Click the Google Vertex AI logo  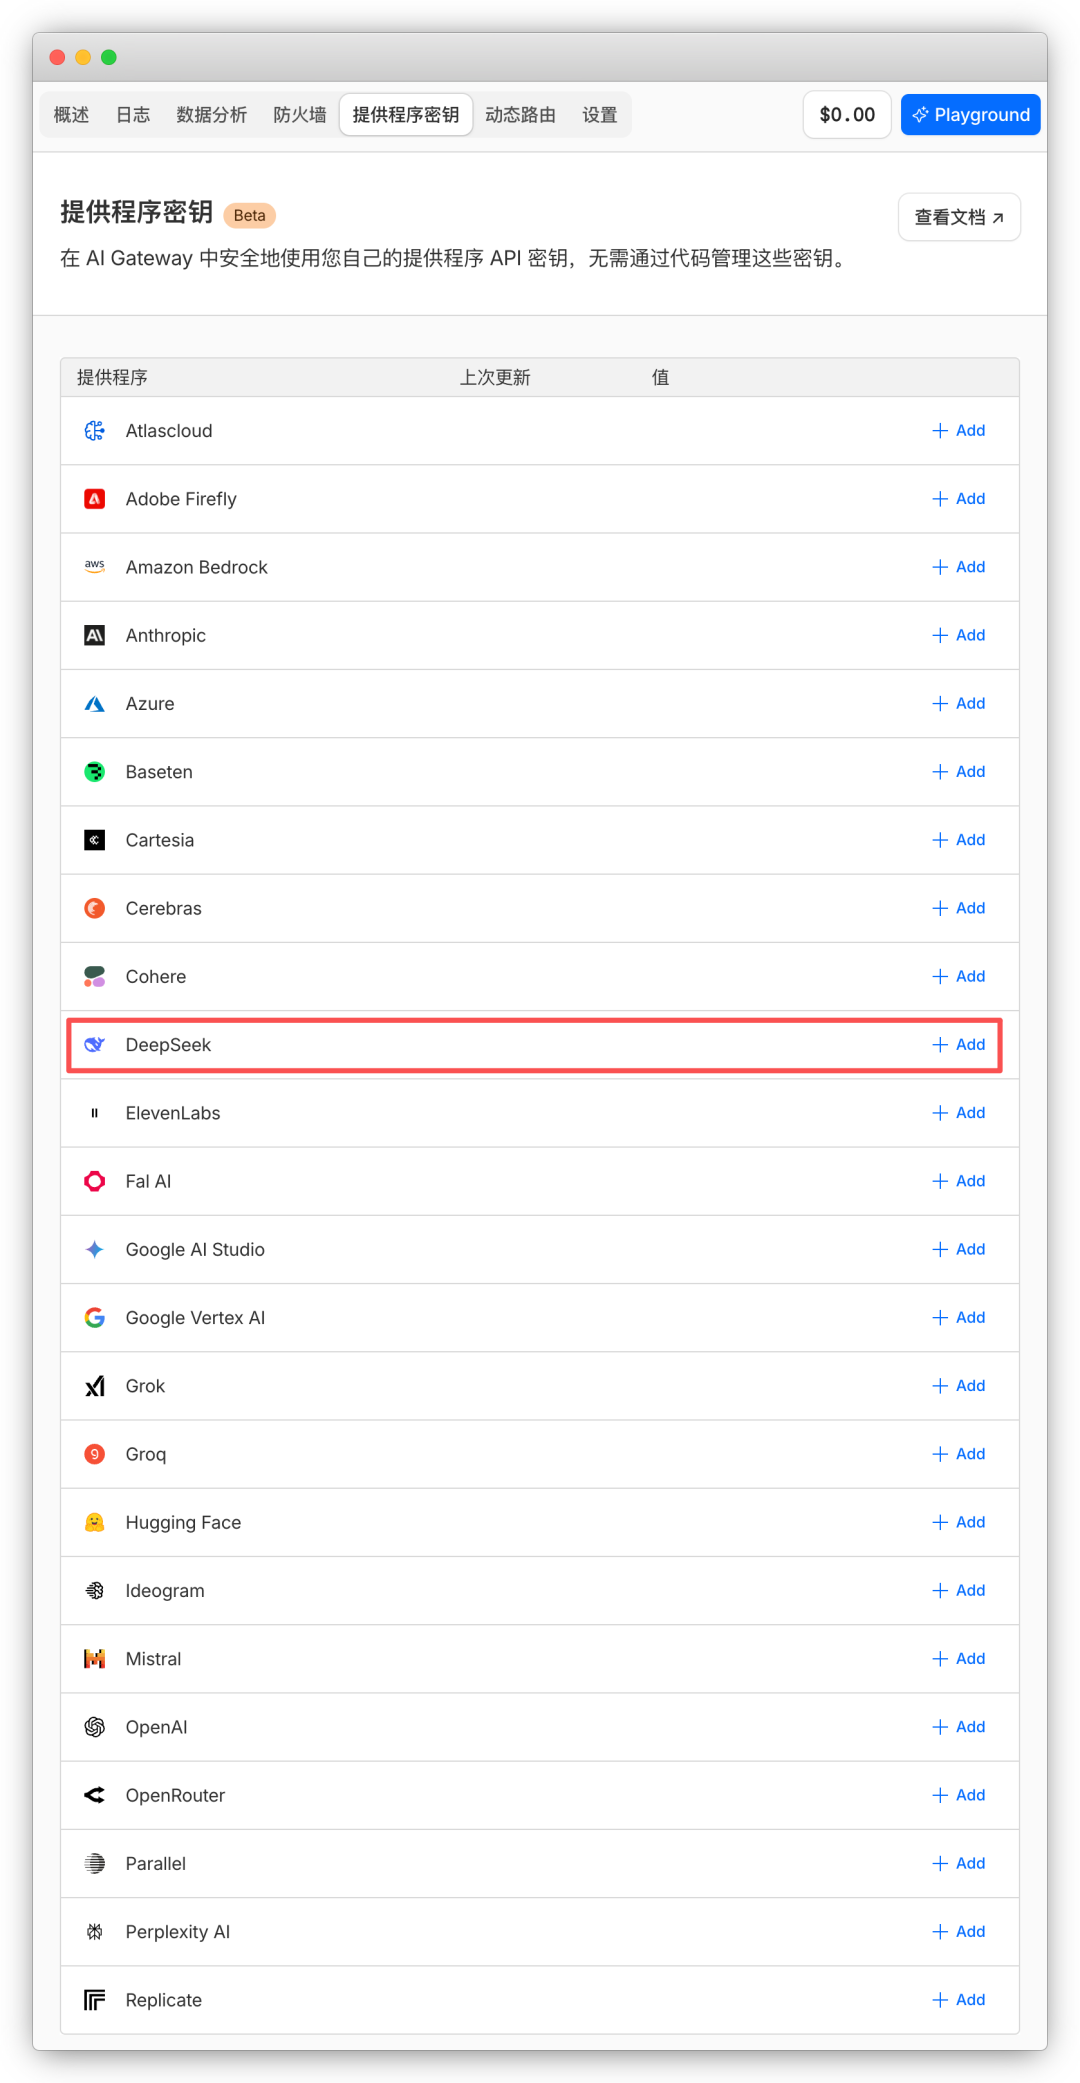click(94, 1317)
